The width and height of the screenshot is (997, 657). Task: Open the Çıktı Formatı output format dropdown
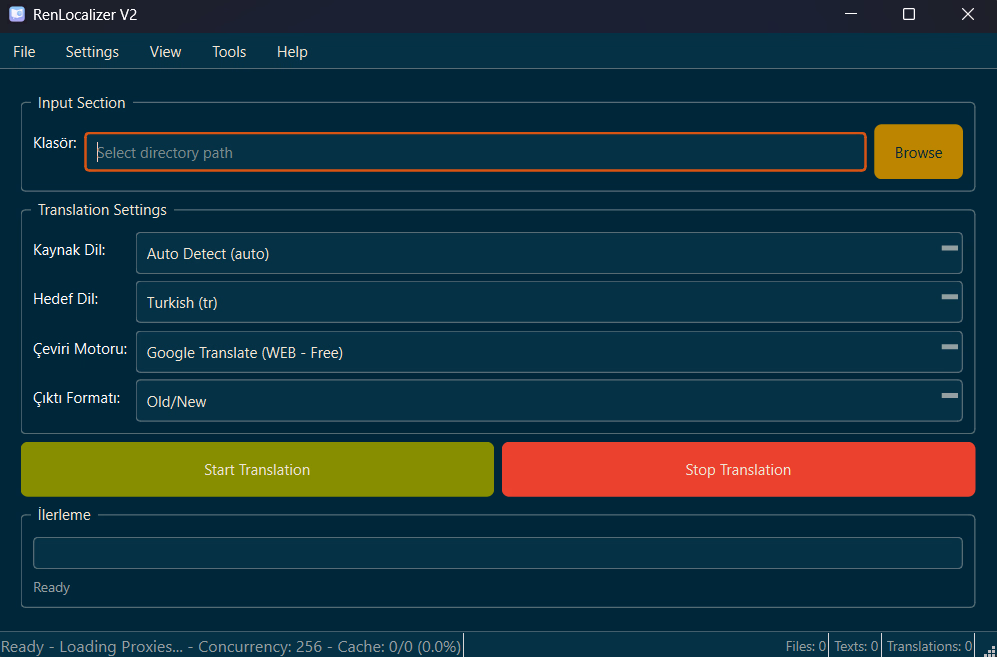(548, 401)
